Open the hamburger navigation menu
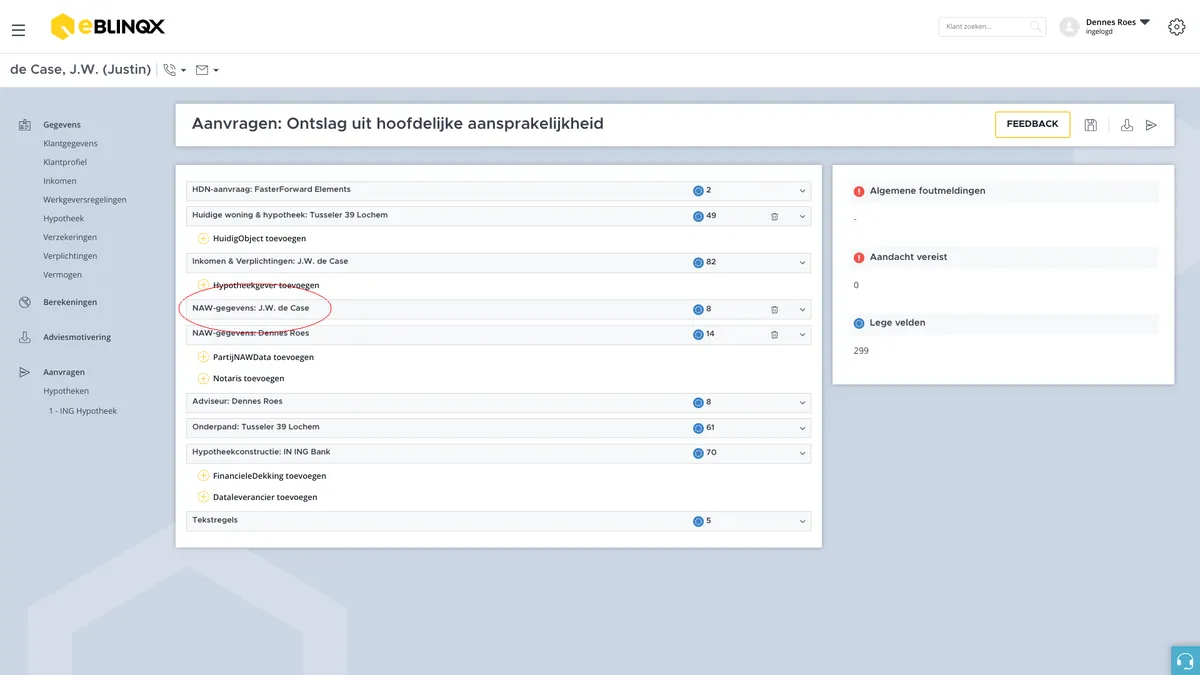1200x675 pixels. tap(19, 30)
